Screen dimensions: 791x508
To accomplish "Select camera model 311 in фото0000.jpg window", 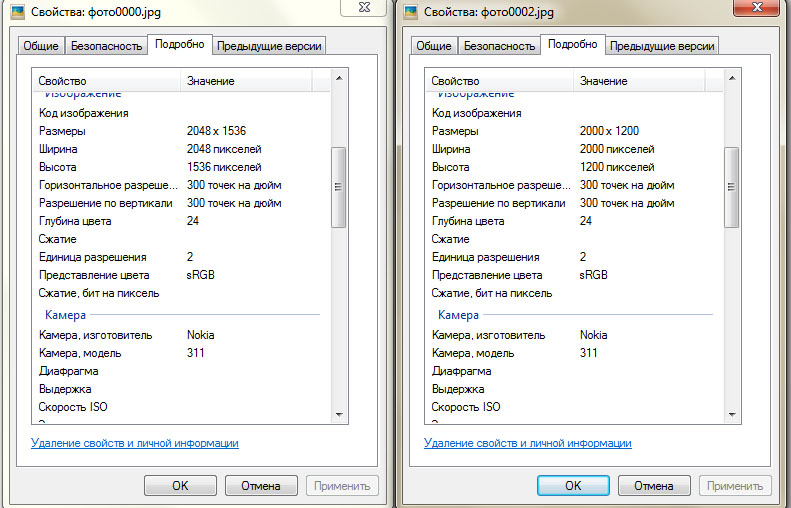I will (x=196, y=353).
